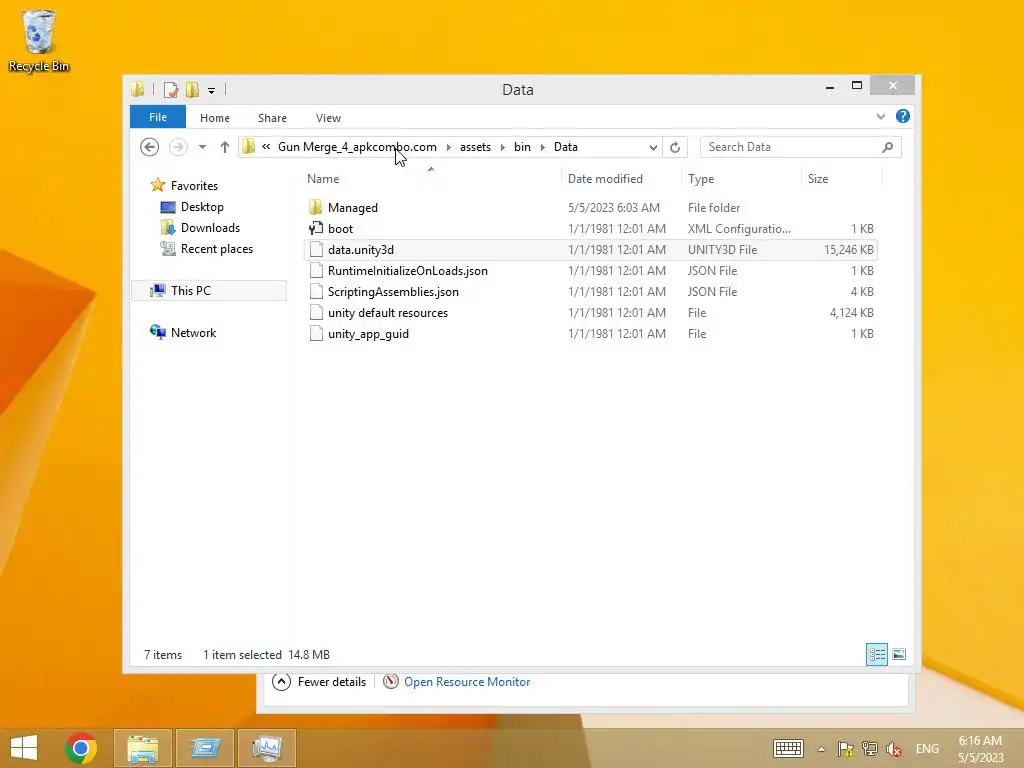Open the Recycle Bin desktop icon
Image resolution: width=1024 pixels, height=768 pixels.
pos(39,40)
